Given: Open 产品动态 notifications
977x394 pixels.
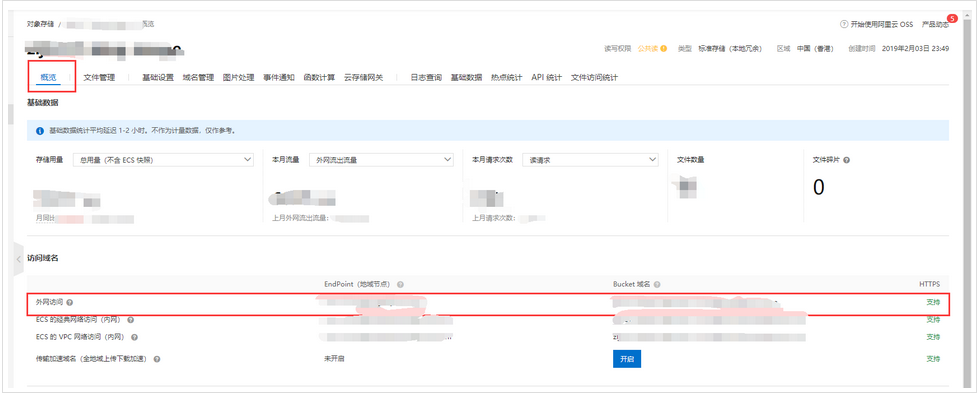Looking at the screenshot, I should pyautogui.click(x=935, y=24).
